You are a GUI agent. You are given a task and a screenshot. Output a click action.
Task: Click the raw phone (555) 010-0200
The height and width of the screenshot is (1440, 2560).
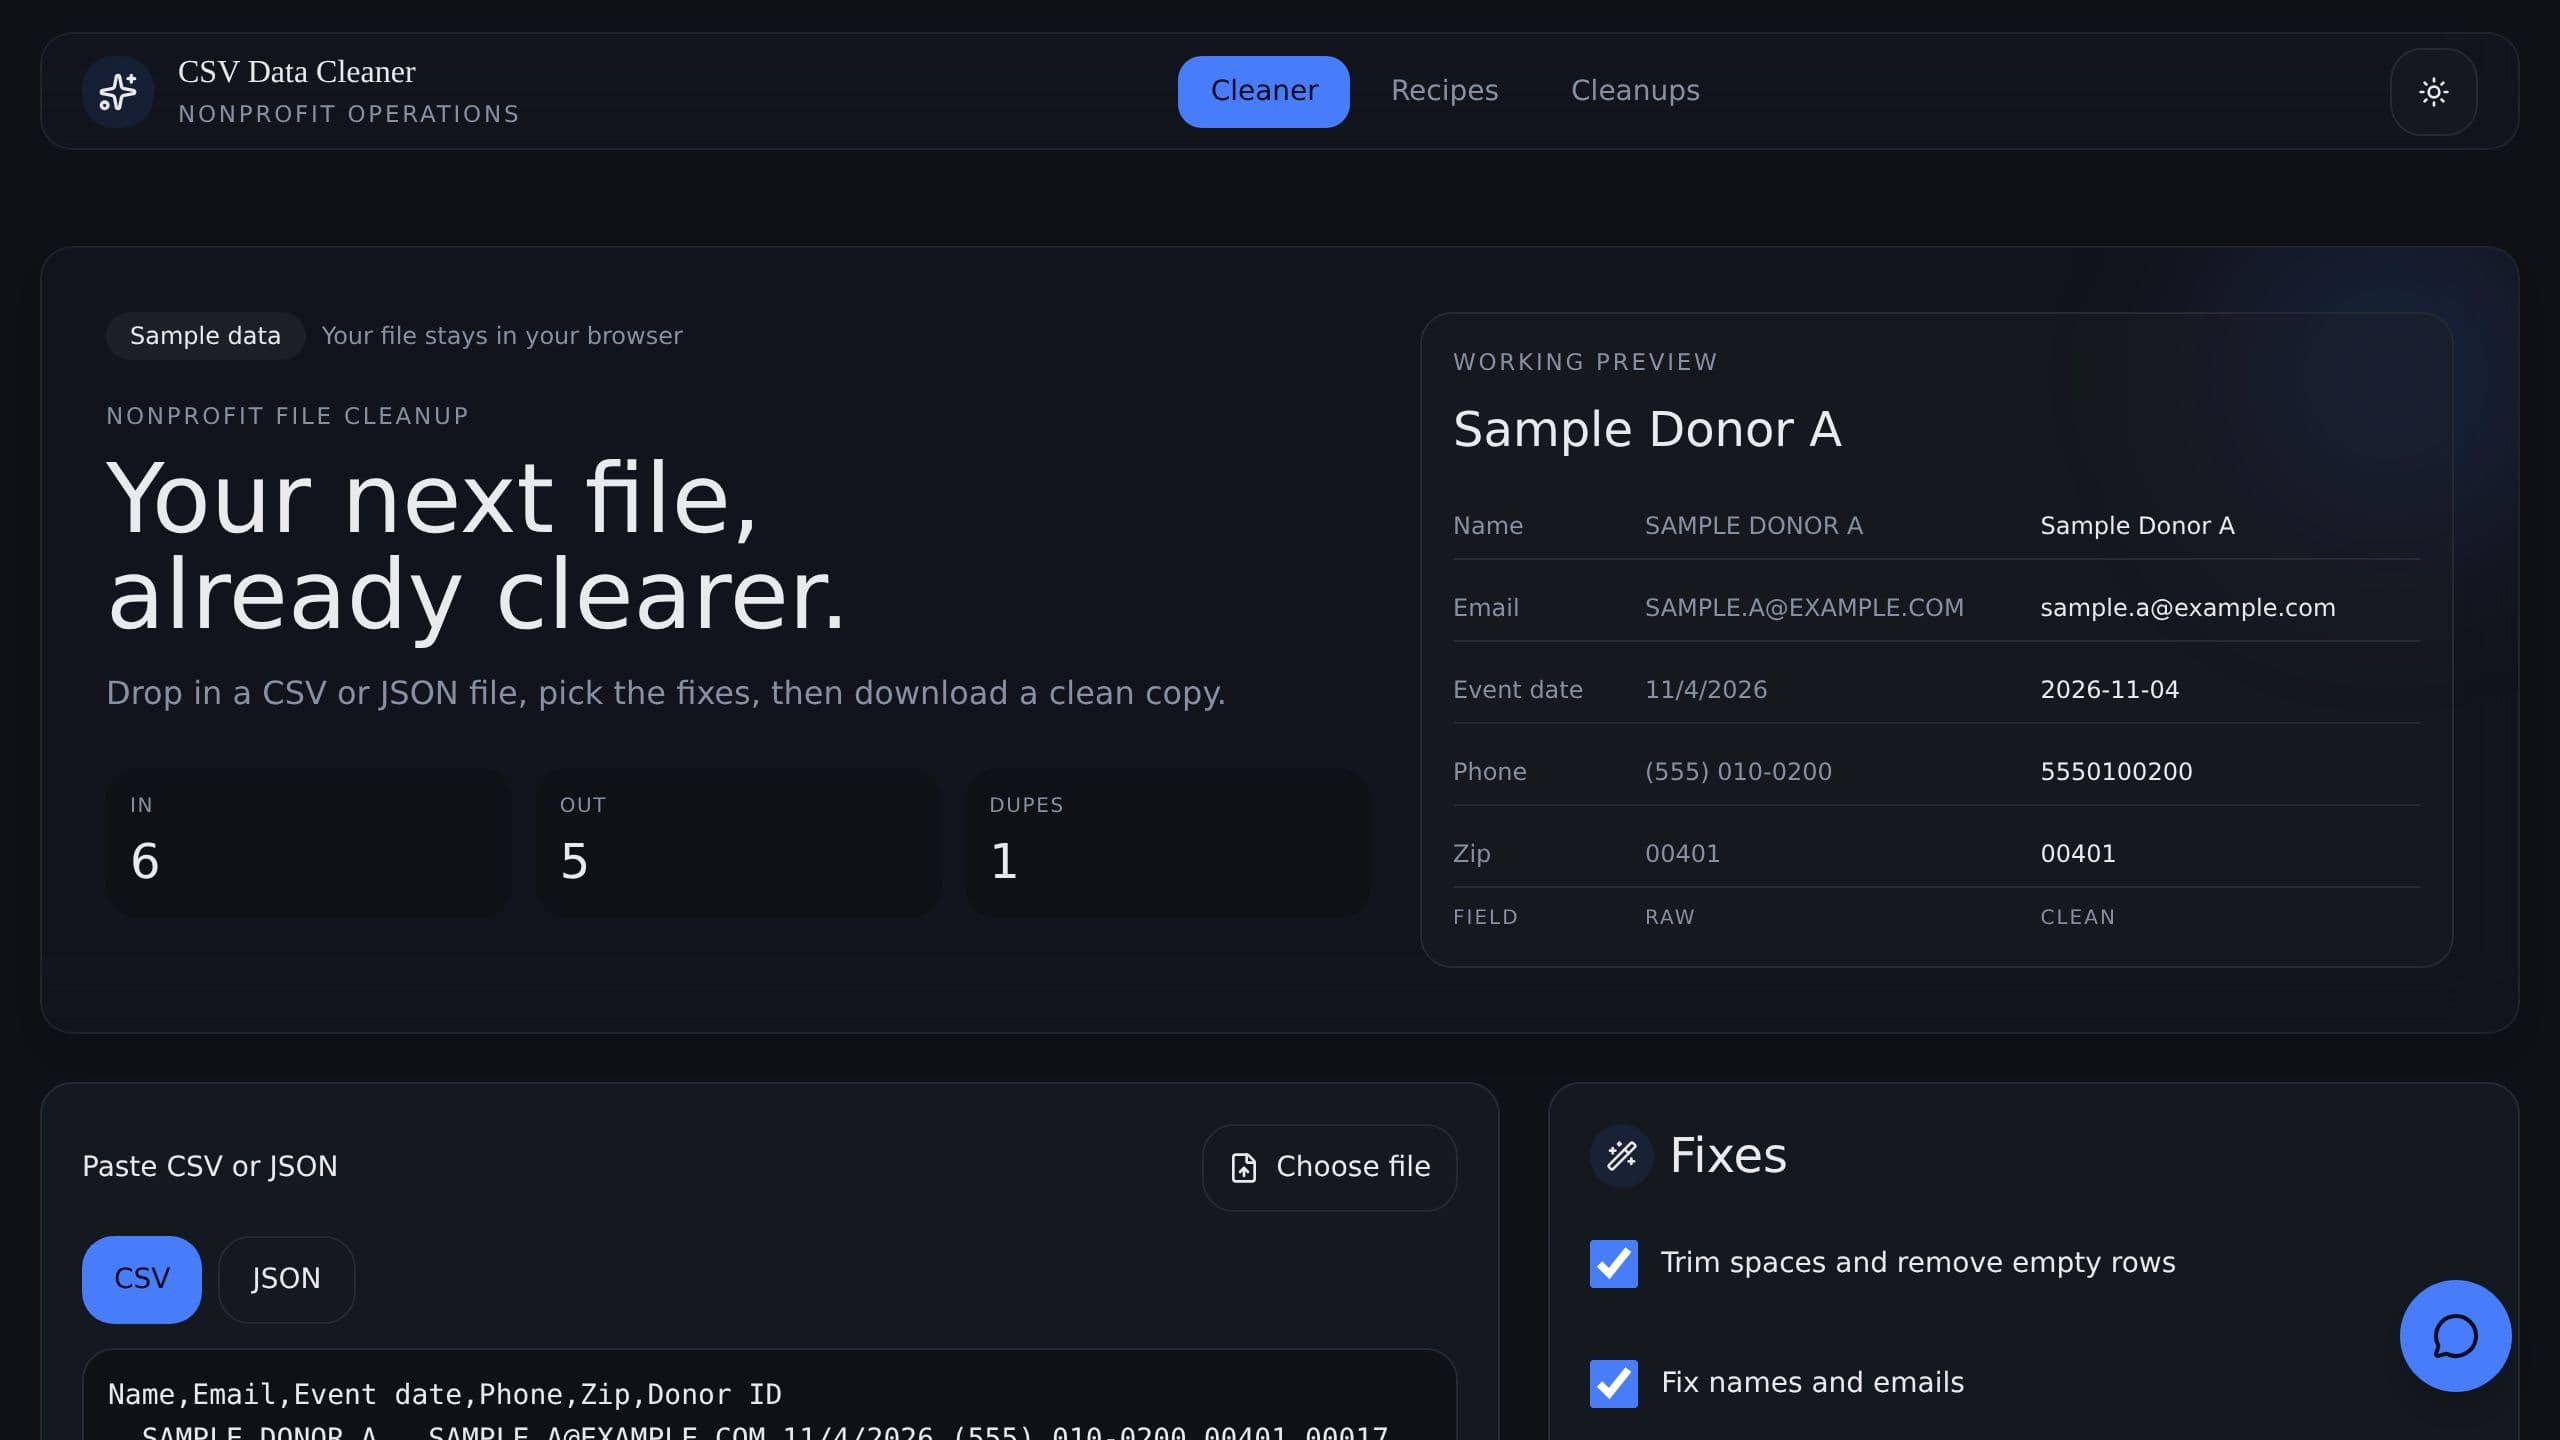pos(1738,772)
